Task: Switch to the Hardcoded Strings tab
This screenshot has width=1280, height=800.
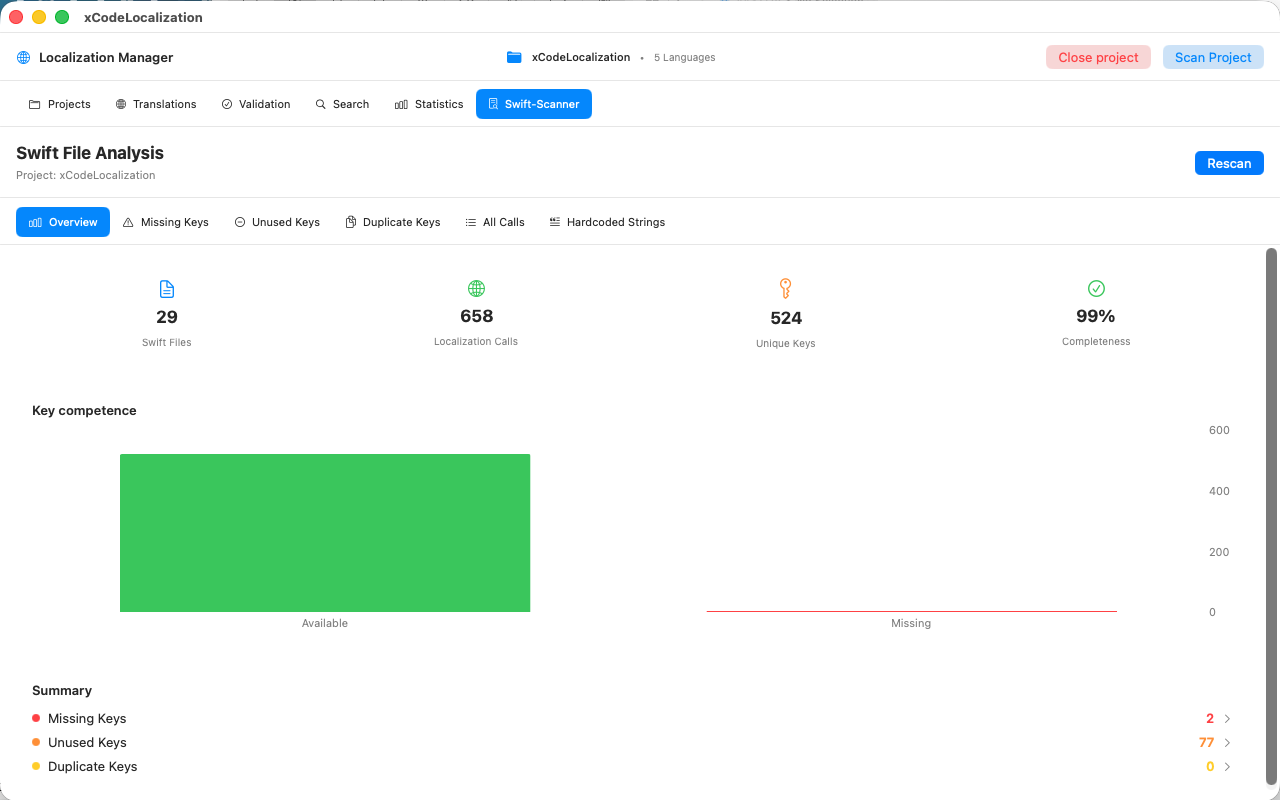Action: point(607,221)
